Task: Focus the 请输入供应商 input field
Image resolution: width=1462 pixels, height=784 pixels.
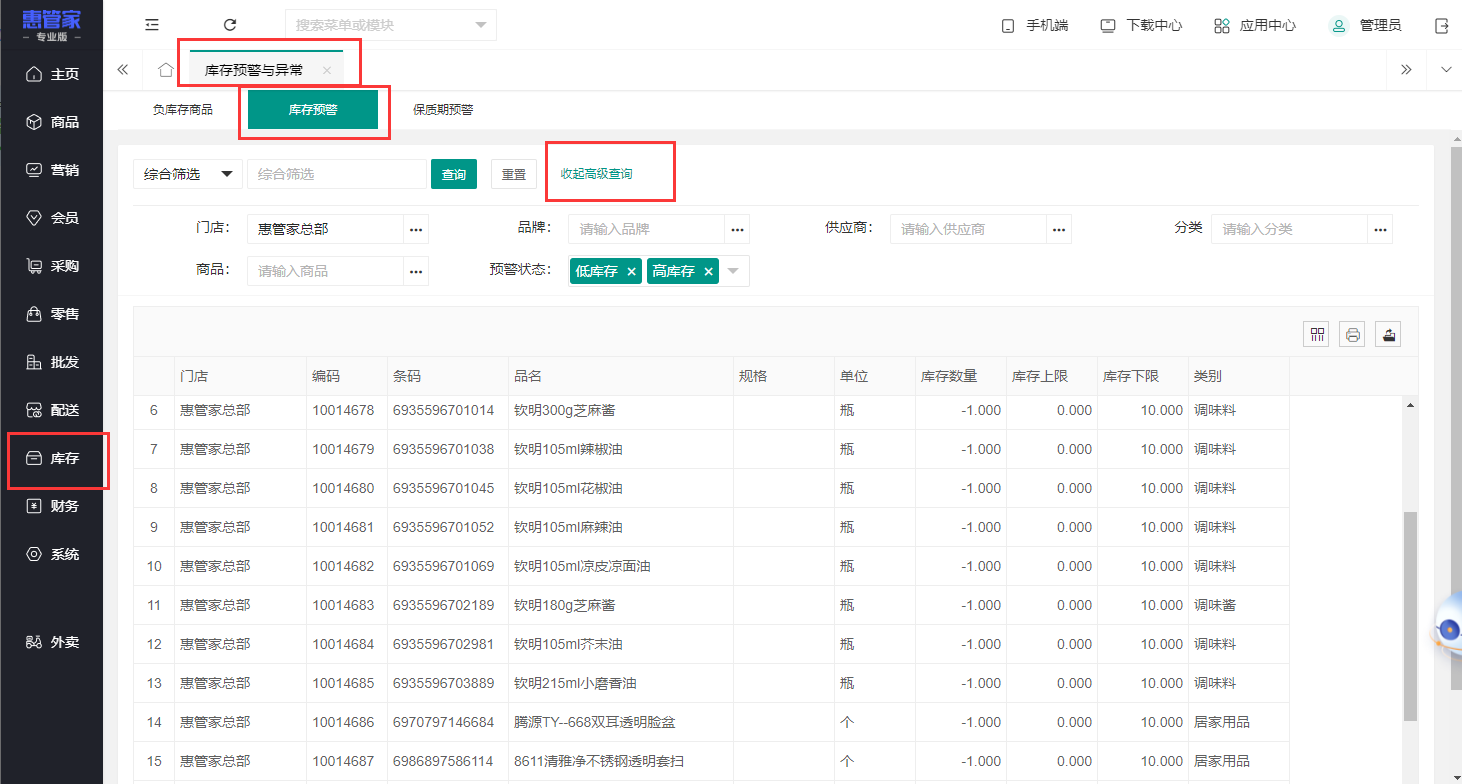Action: tap(968, 229)
